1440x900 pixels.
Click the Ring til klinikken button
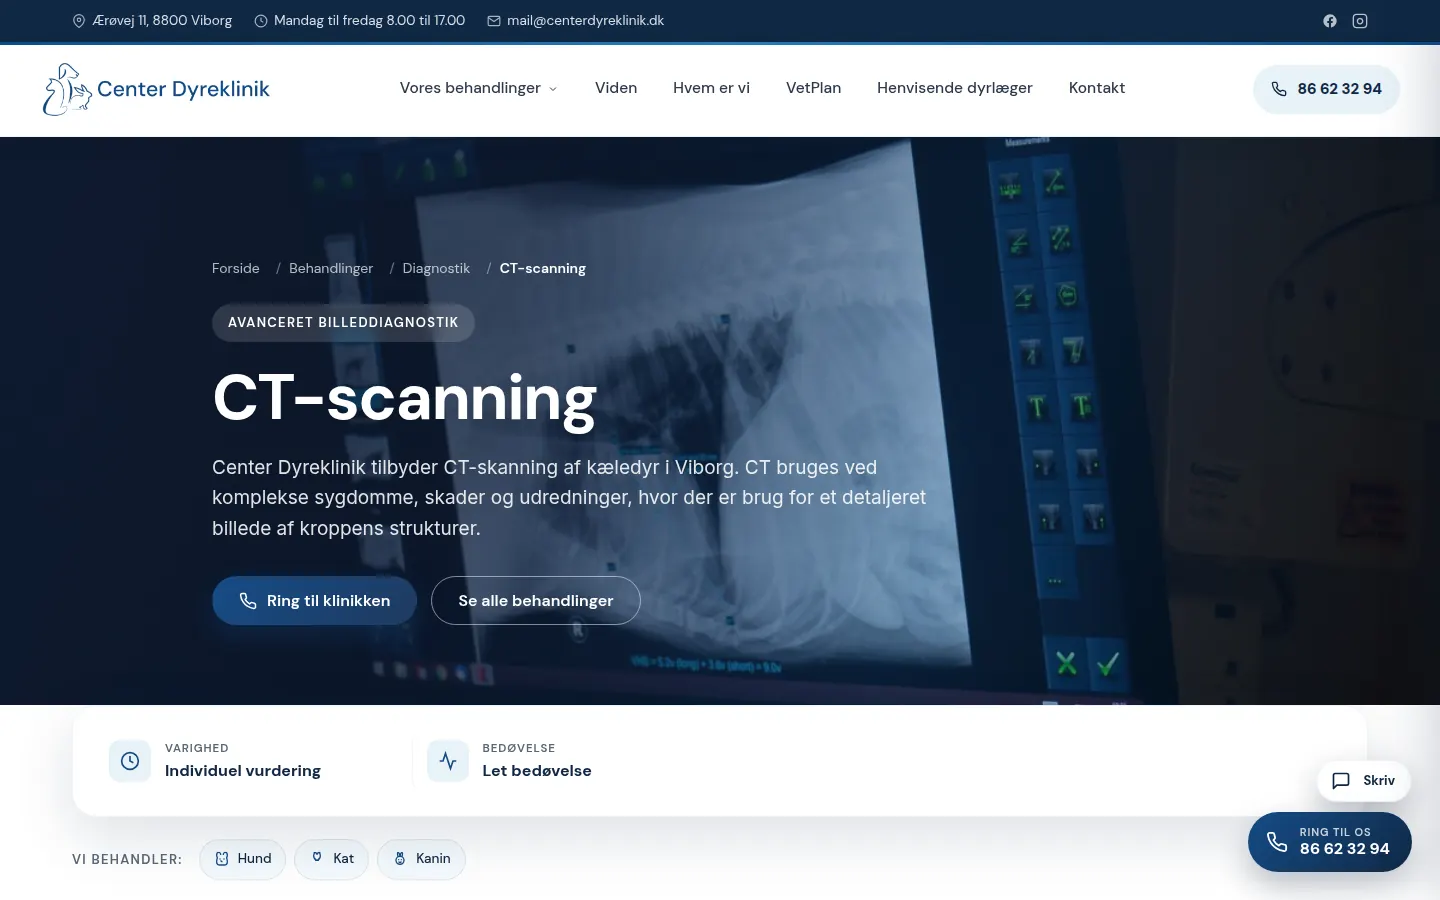(x=314, y=601)
